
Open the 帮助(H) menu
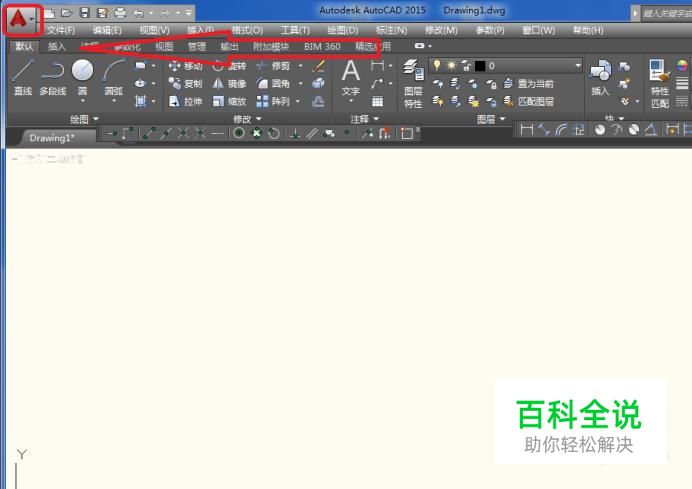[588, 30]
